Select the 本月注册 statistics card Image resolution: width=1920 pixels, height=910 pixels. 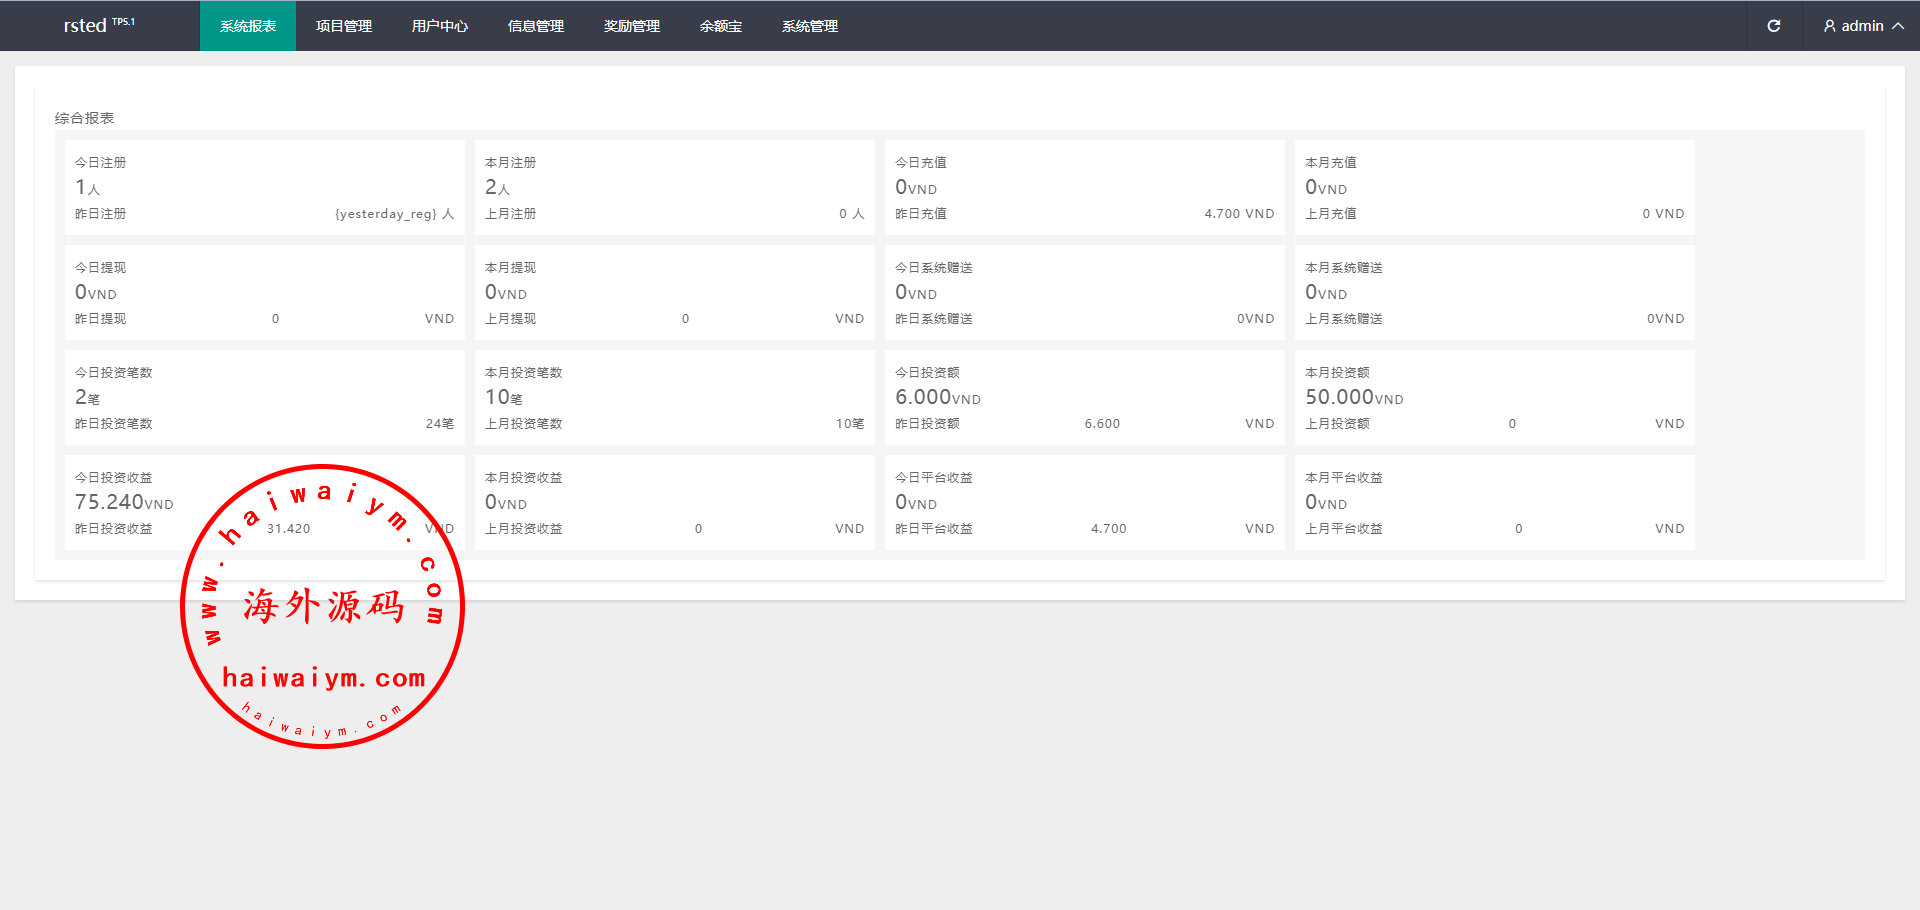coord(674,188)
